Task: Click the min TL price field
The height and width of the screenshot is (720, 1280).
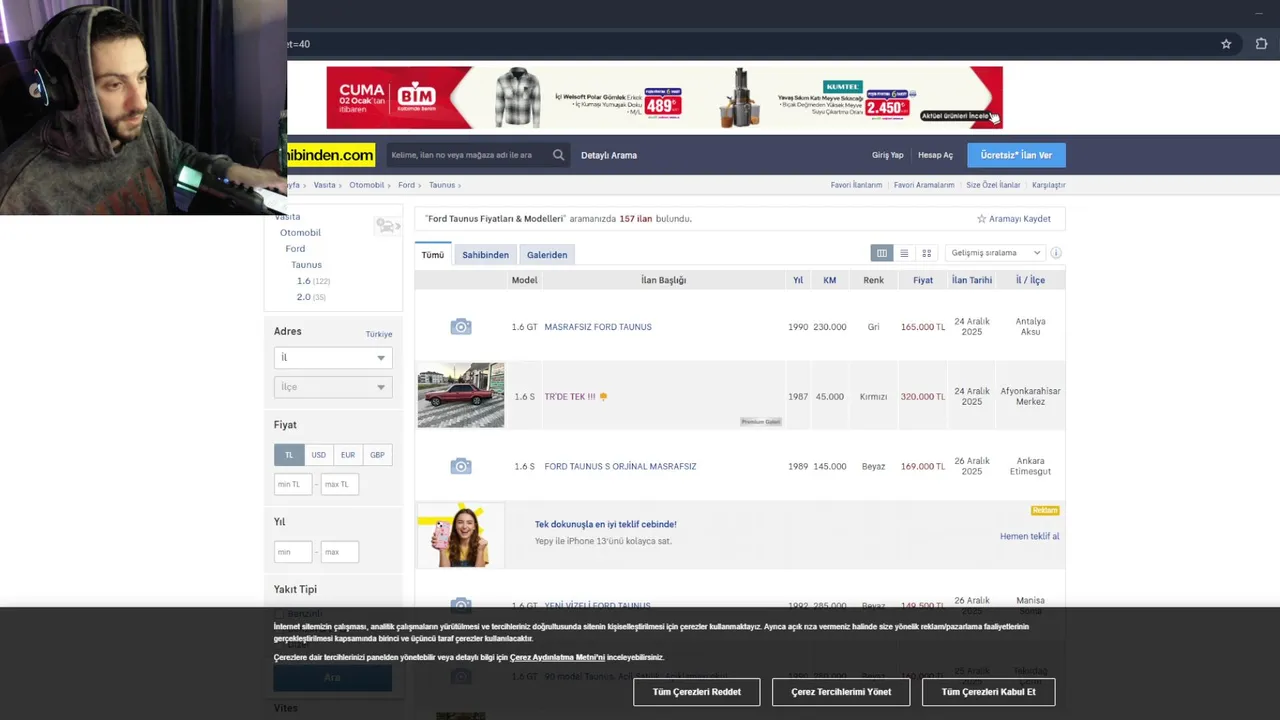Action: [x=292, y=484]
